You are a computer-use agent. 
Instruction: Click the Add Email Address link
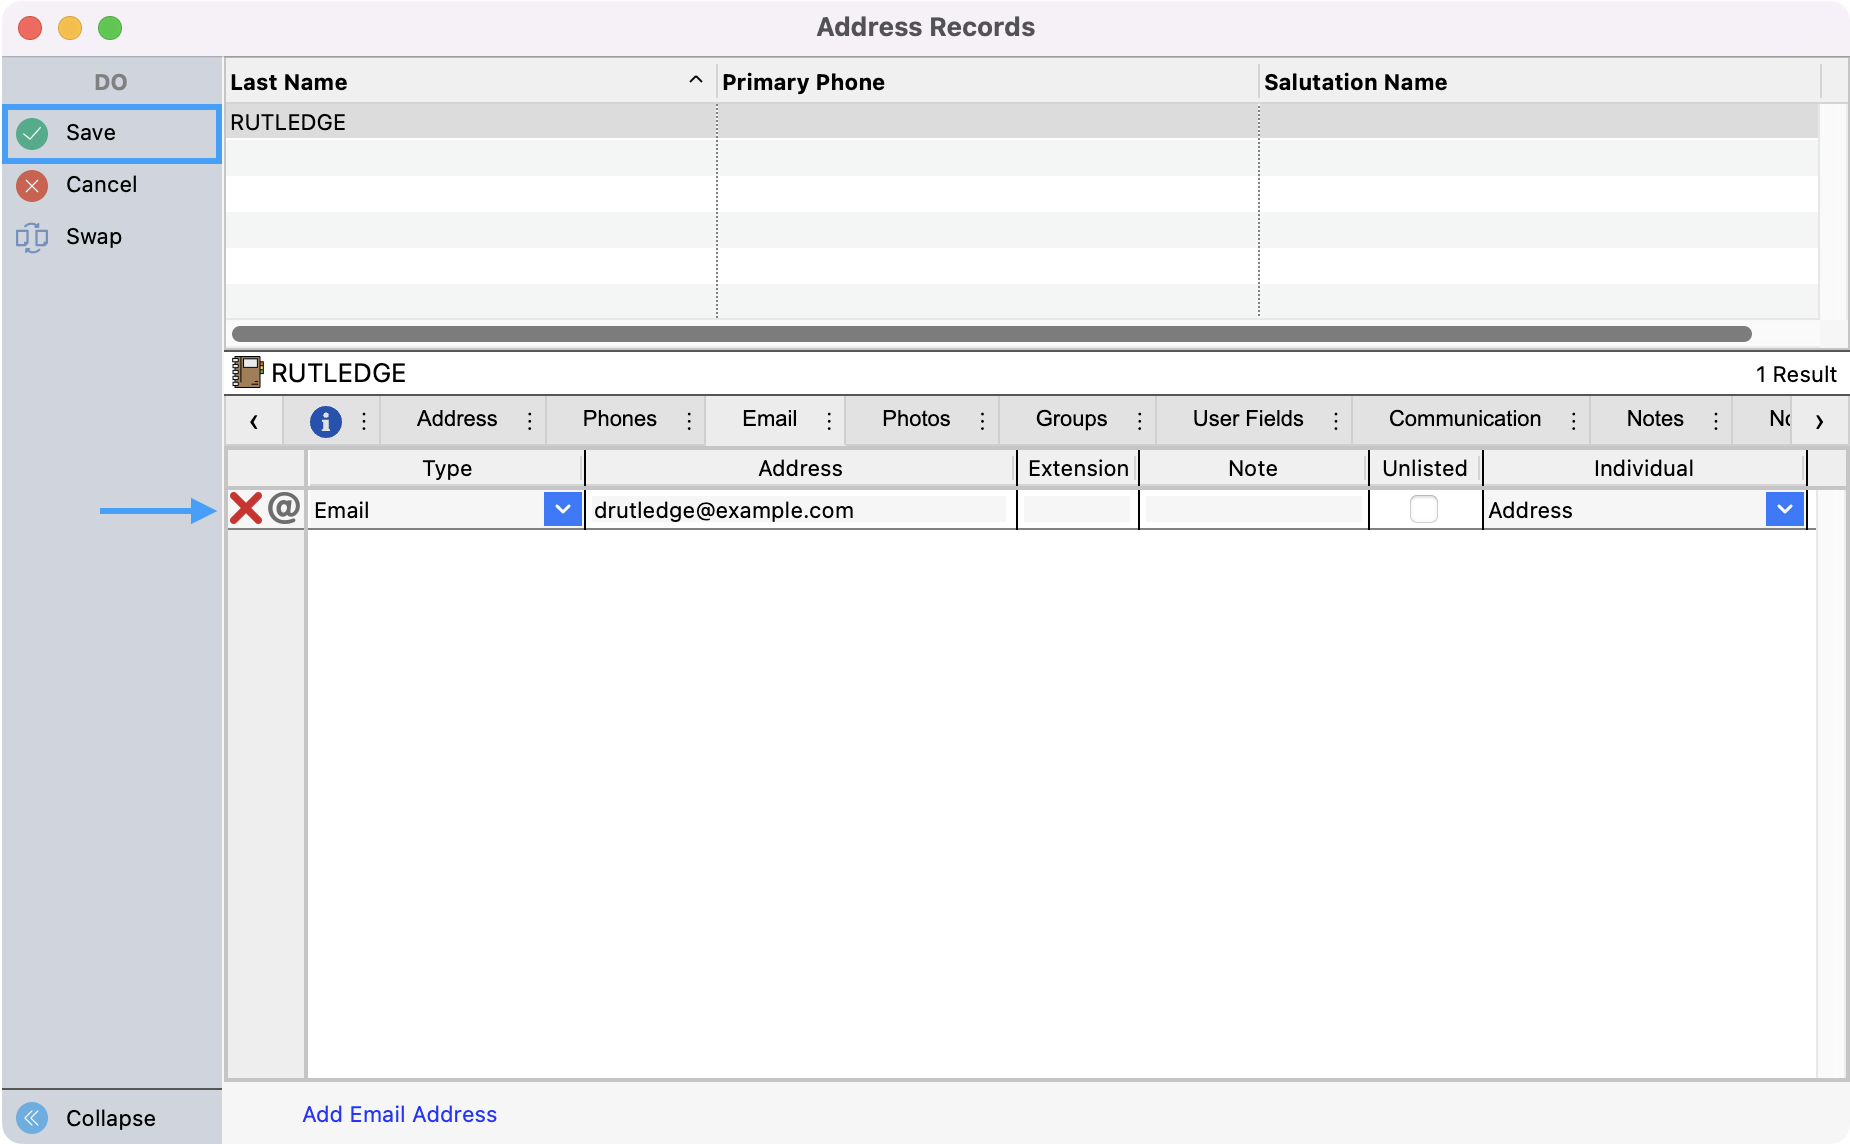pyautogui.click(x=399, y=1114)
